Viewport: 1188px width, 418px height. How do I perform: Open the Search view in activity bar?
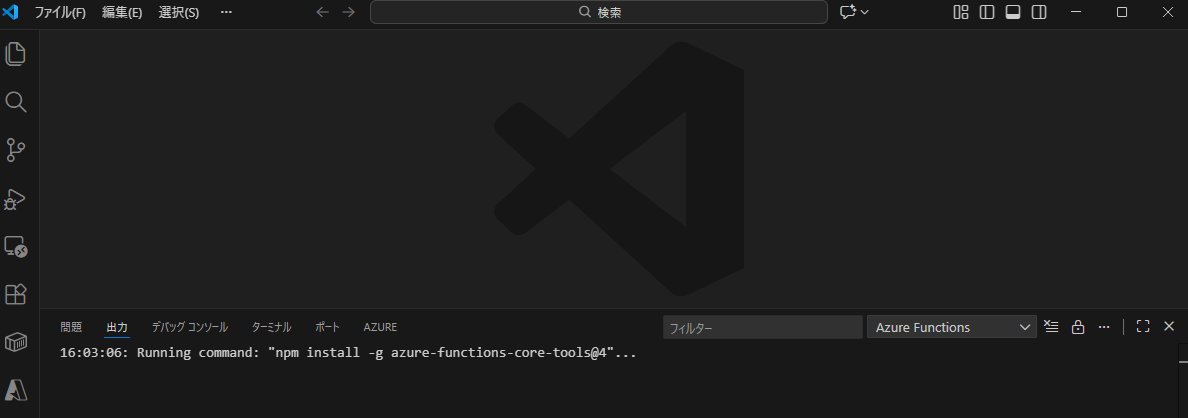[x=16, y=102]
